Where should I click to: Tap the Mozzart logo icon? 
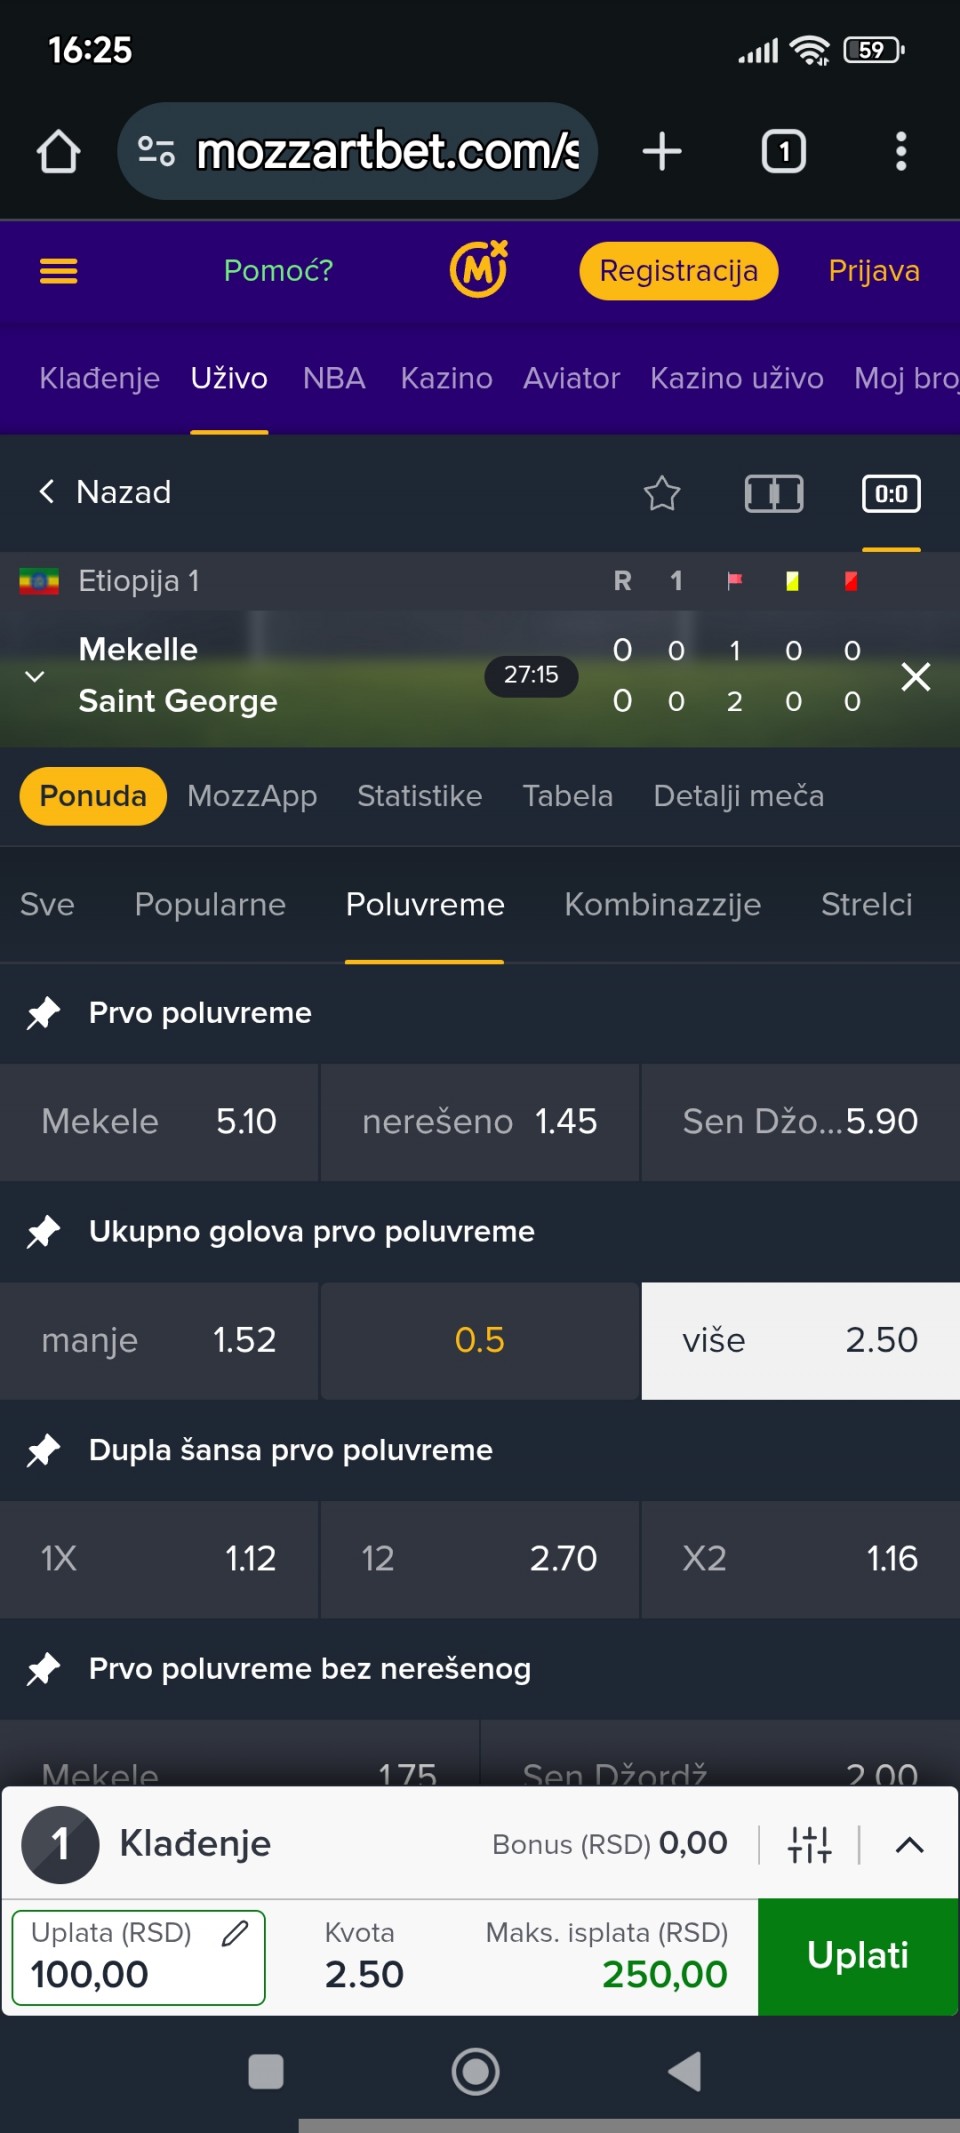point(479,270)
